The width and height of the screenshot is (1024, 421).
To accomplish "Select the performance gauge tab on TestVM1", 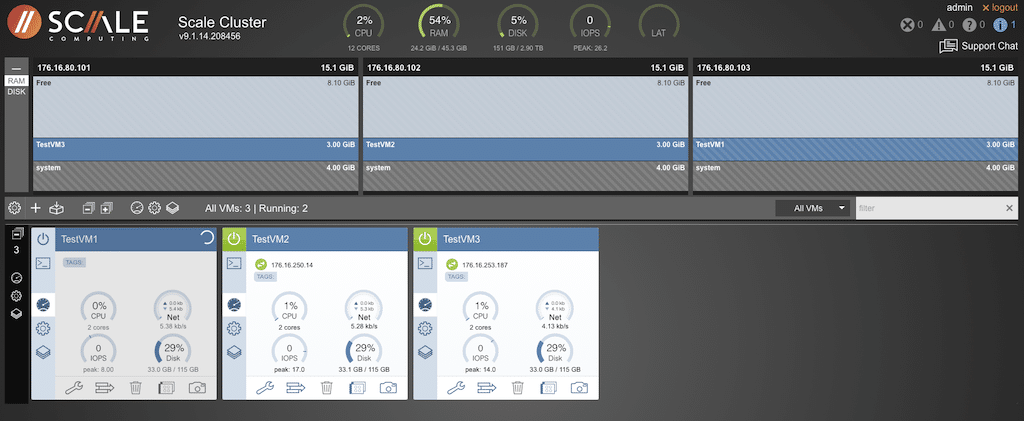I will pyautogui.click(x=43, y=305).
